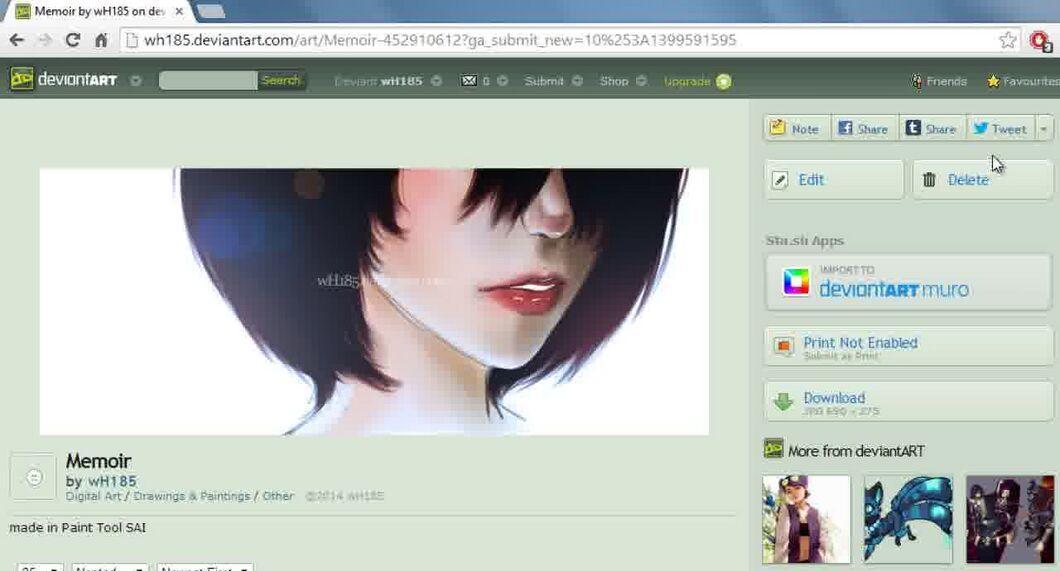
Task: Click the Edit button
Action: (834, 180)
